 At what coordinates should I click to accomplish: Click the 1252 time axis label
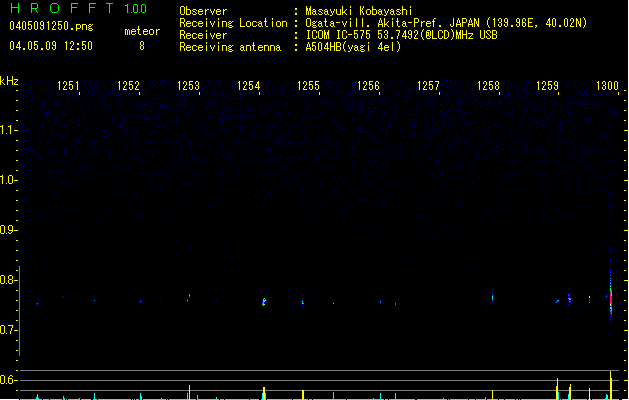click(x=128, y=85)
